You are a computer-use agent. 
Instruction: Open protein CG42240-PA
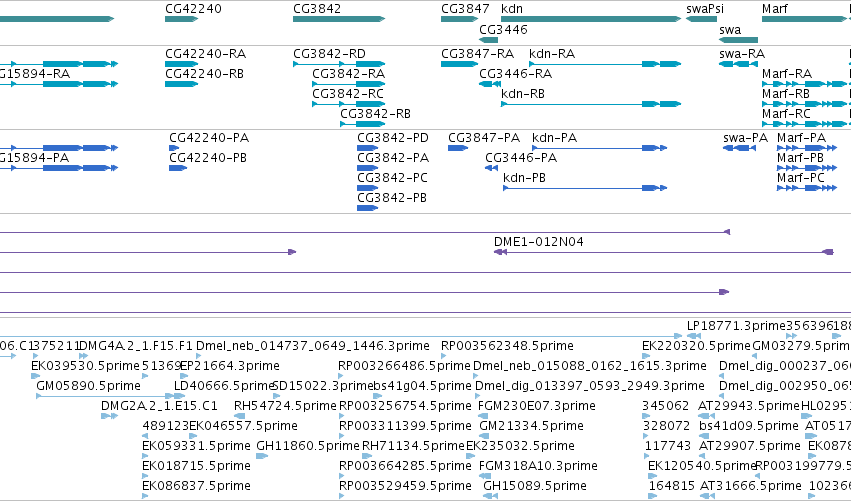(209, 138)
